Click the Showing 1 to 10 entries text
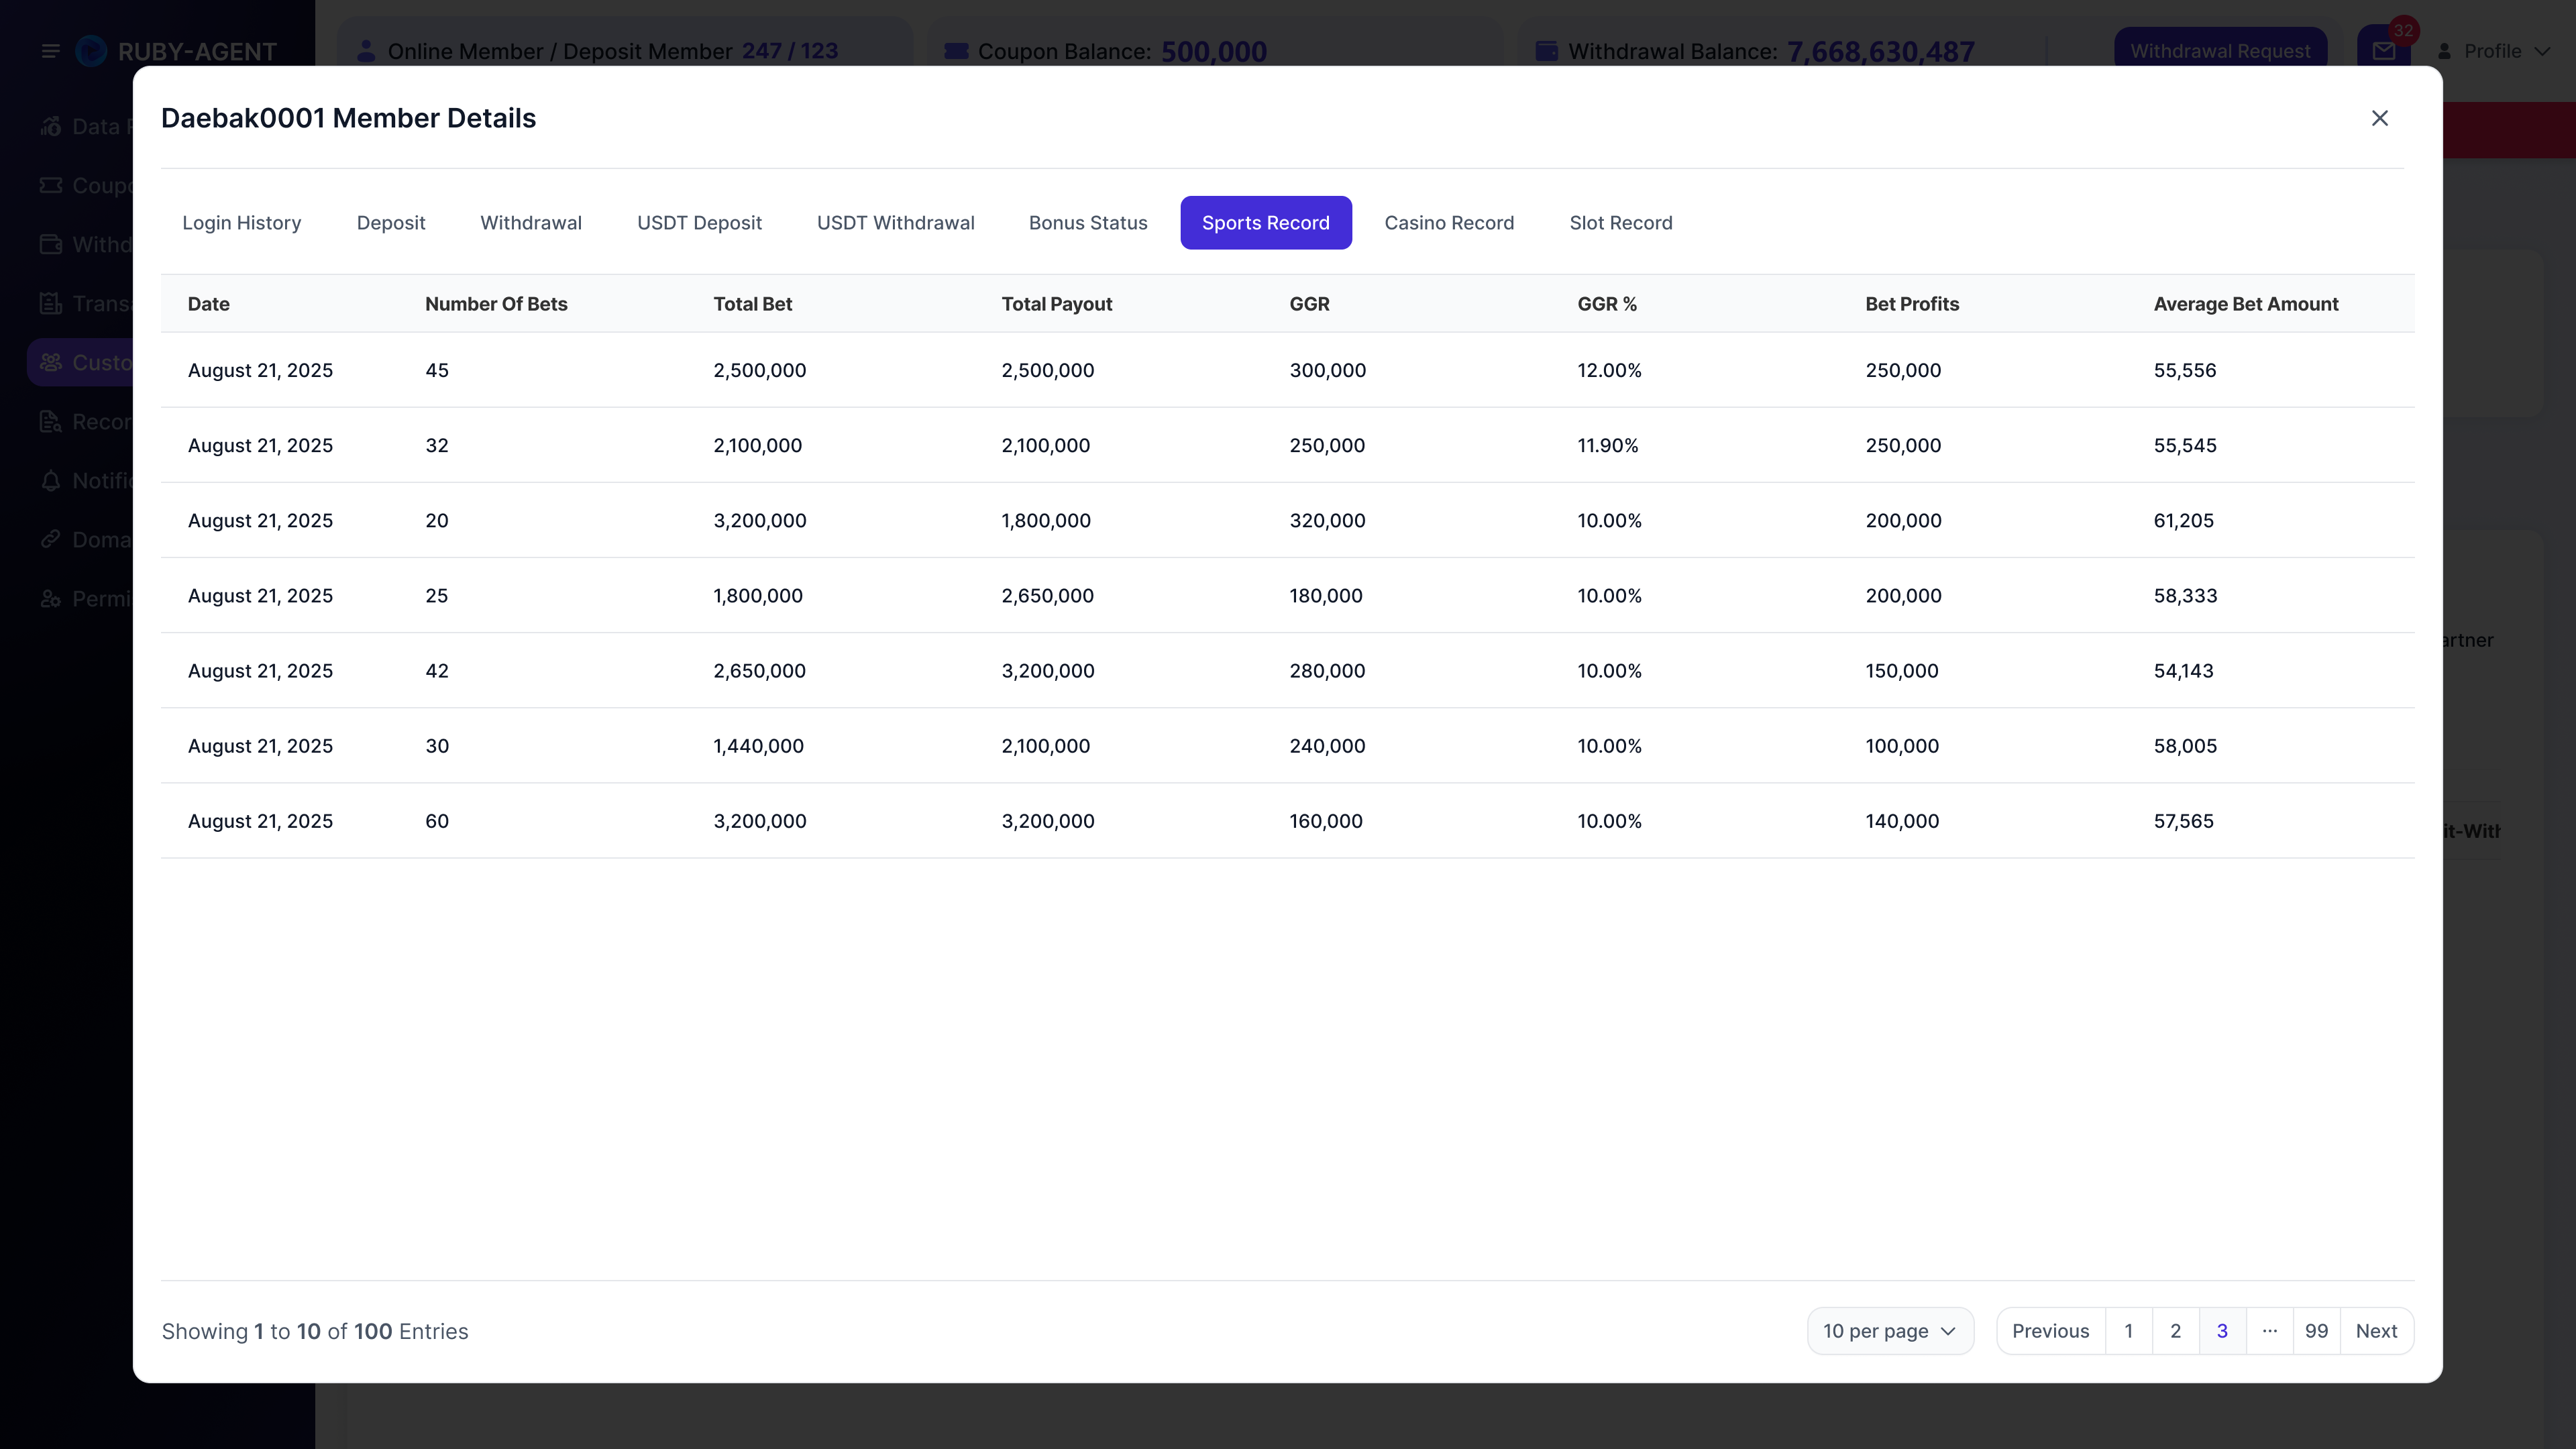This screenshot has width=2576, height=1449. click(314, 1331)
